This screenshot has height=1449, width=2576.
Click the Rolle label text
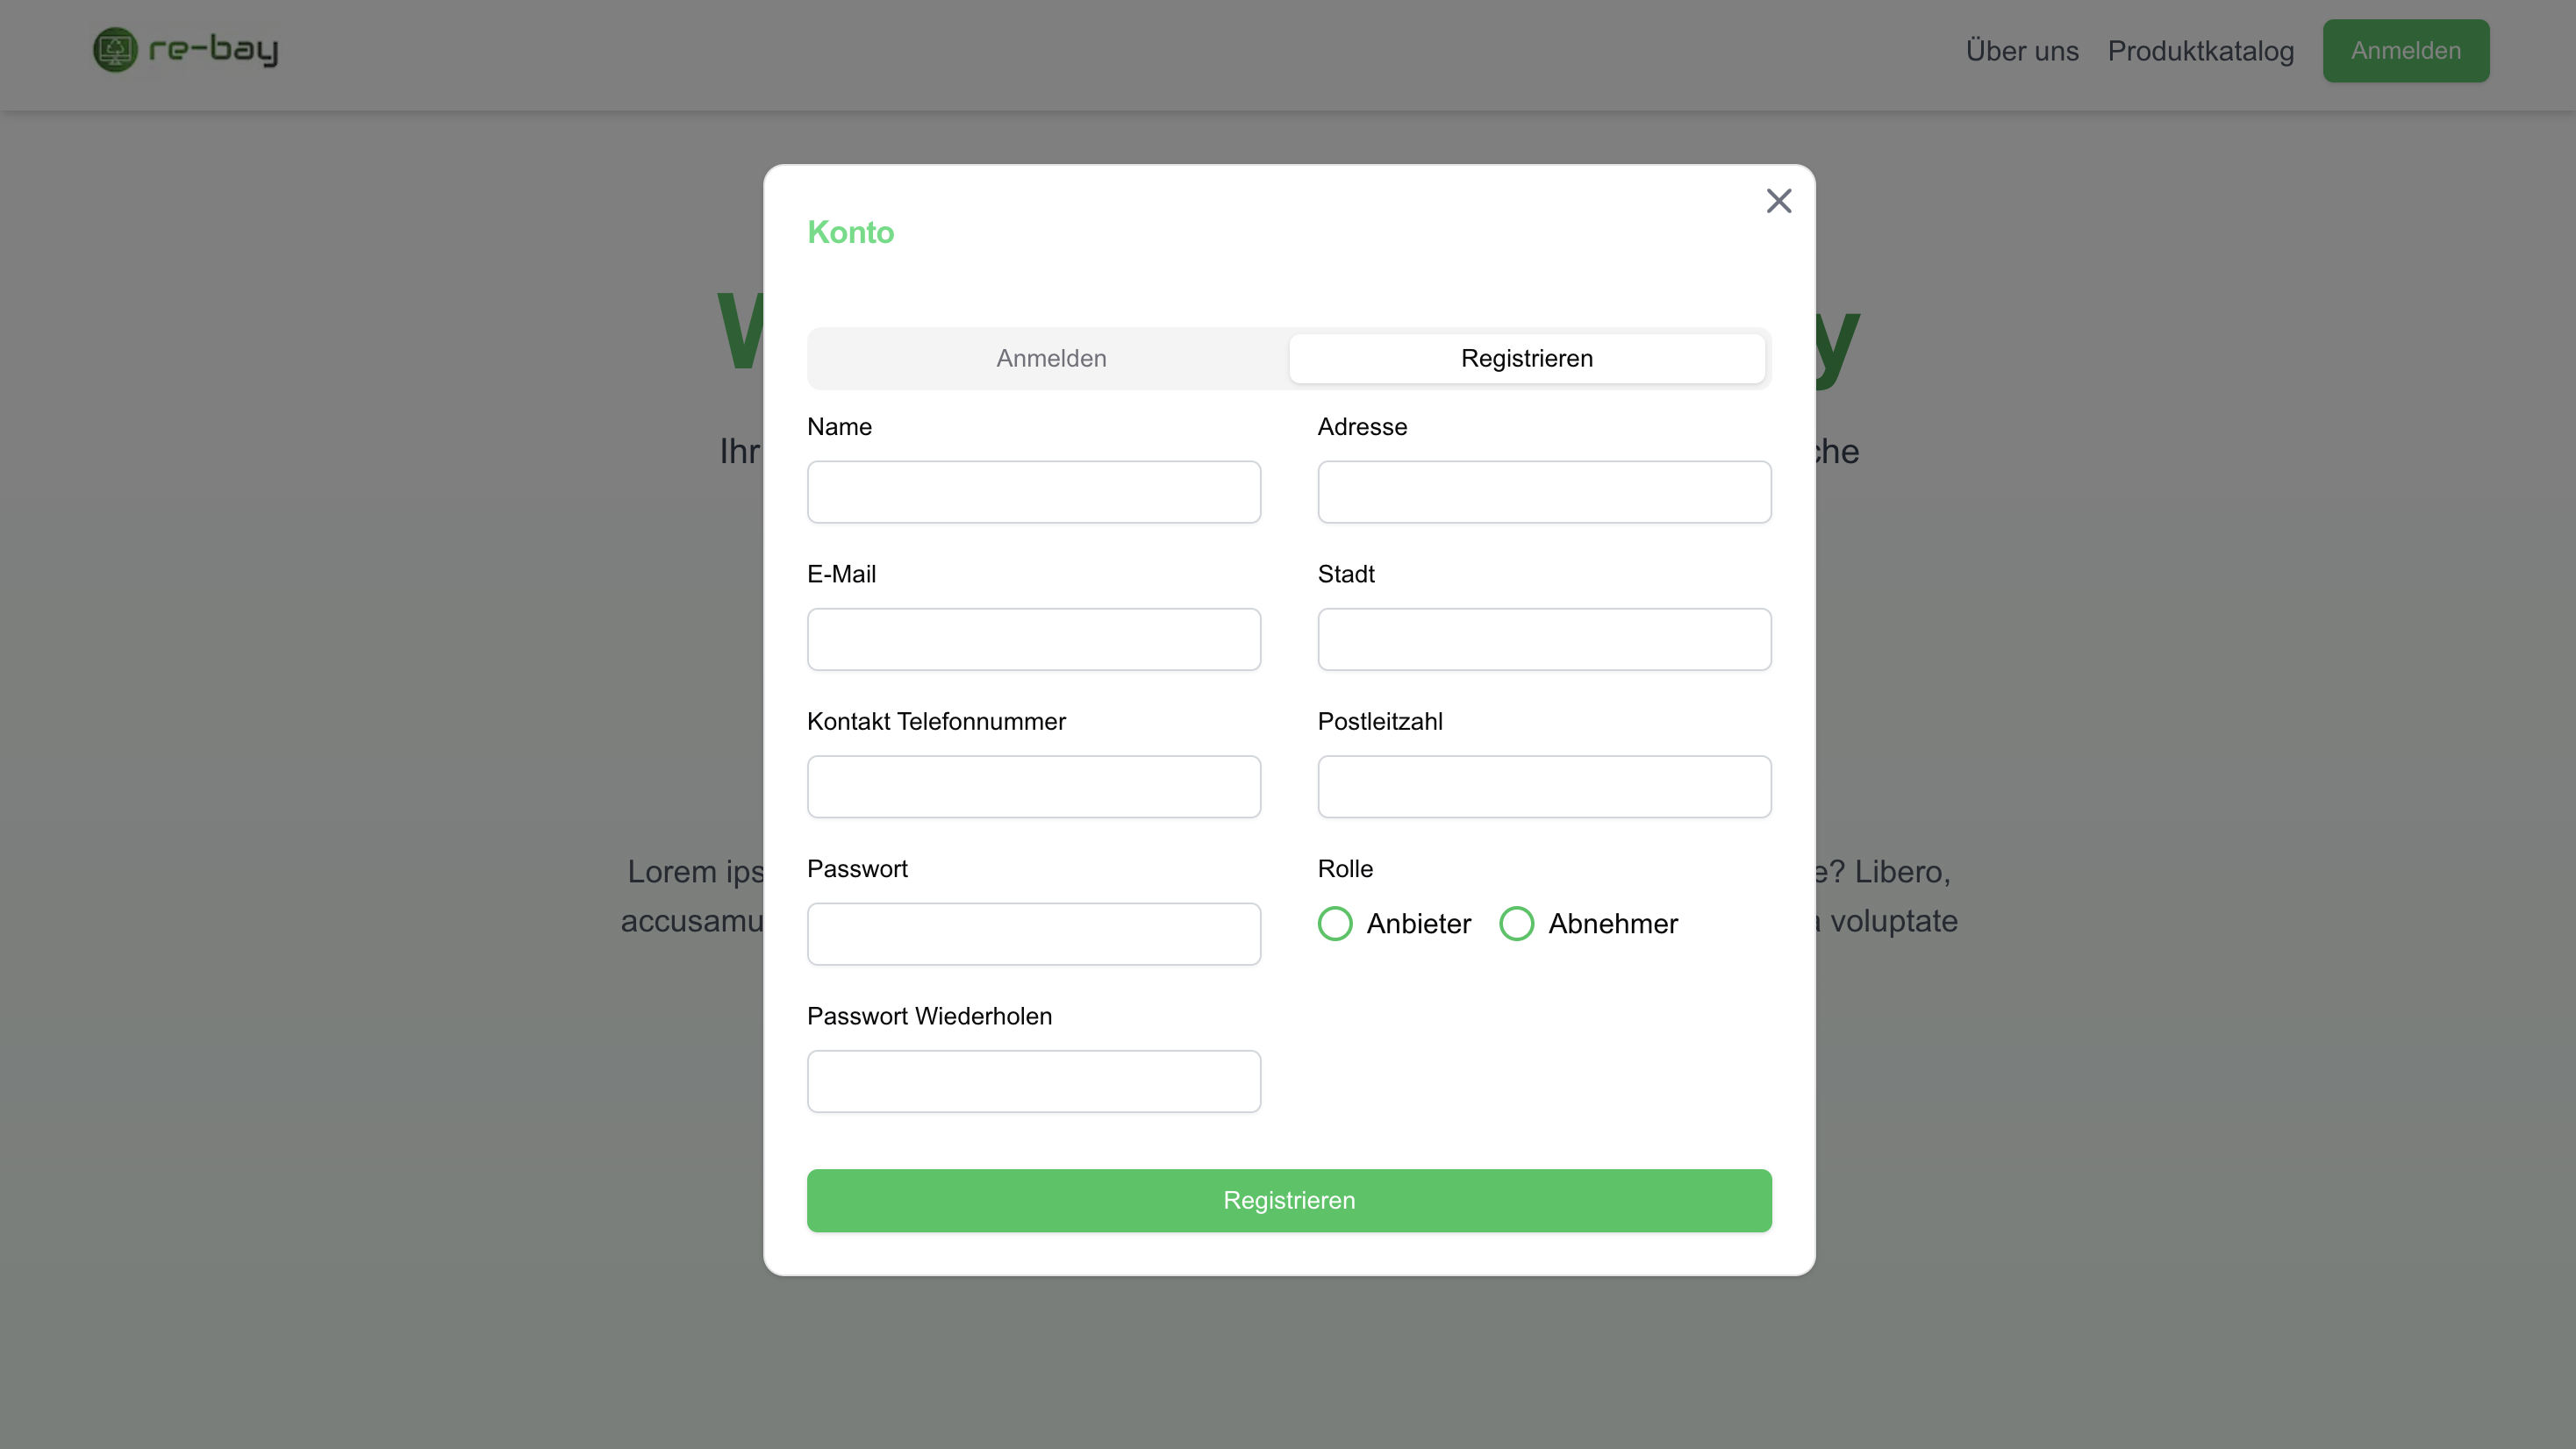point(1345,868)
